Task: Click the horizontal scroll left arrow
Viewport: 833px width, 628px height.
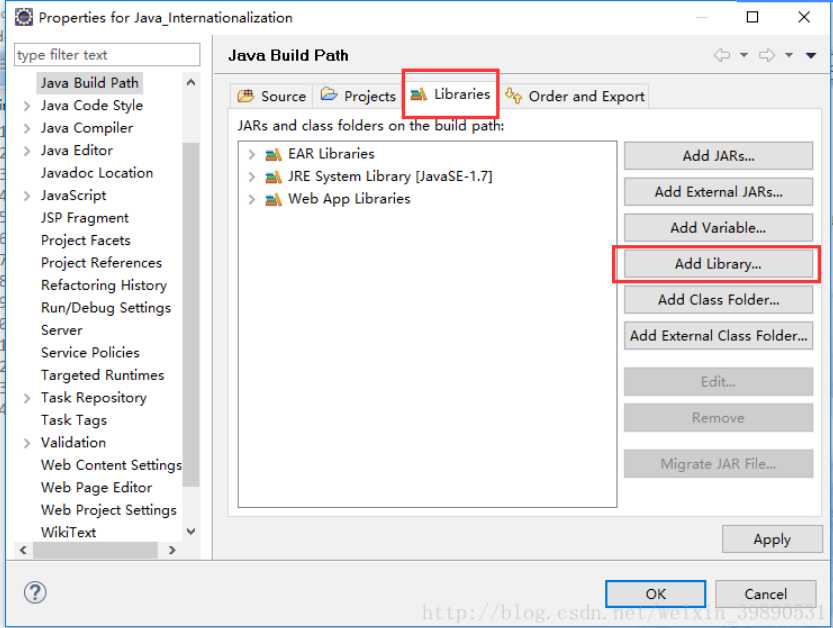Action: 23,550
